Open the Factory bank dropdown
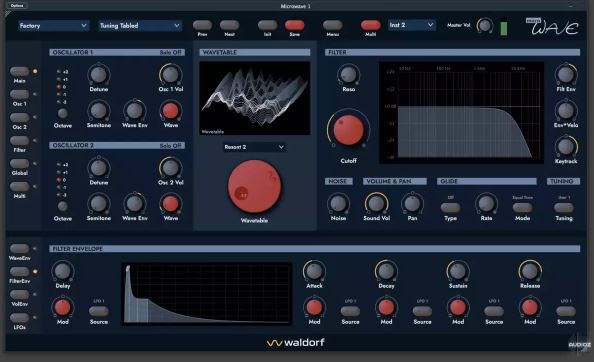This screenshot has height=362, width=594. (x=53, y=26)
